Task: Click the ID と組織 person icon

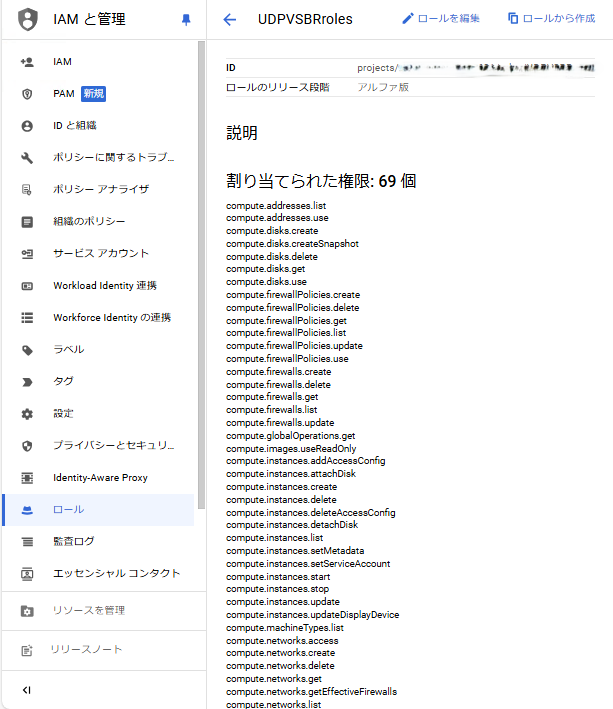Action: click(27, 126)
